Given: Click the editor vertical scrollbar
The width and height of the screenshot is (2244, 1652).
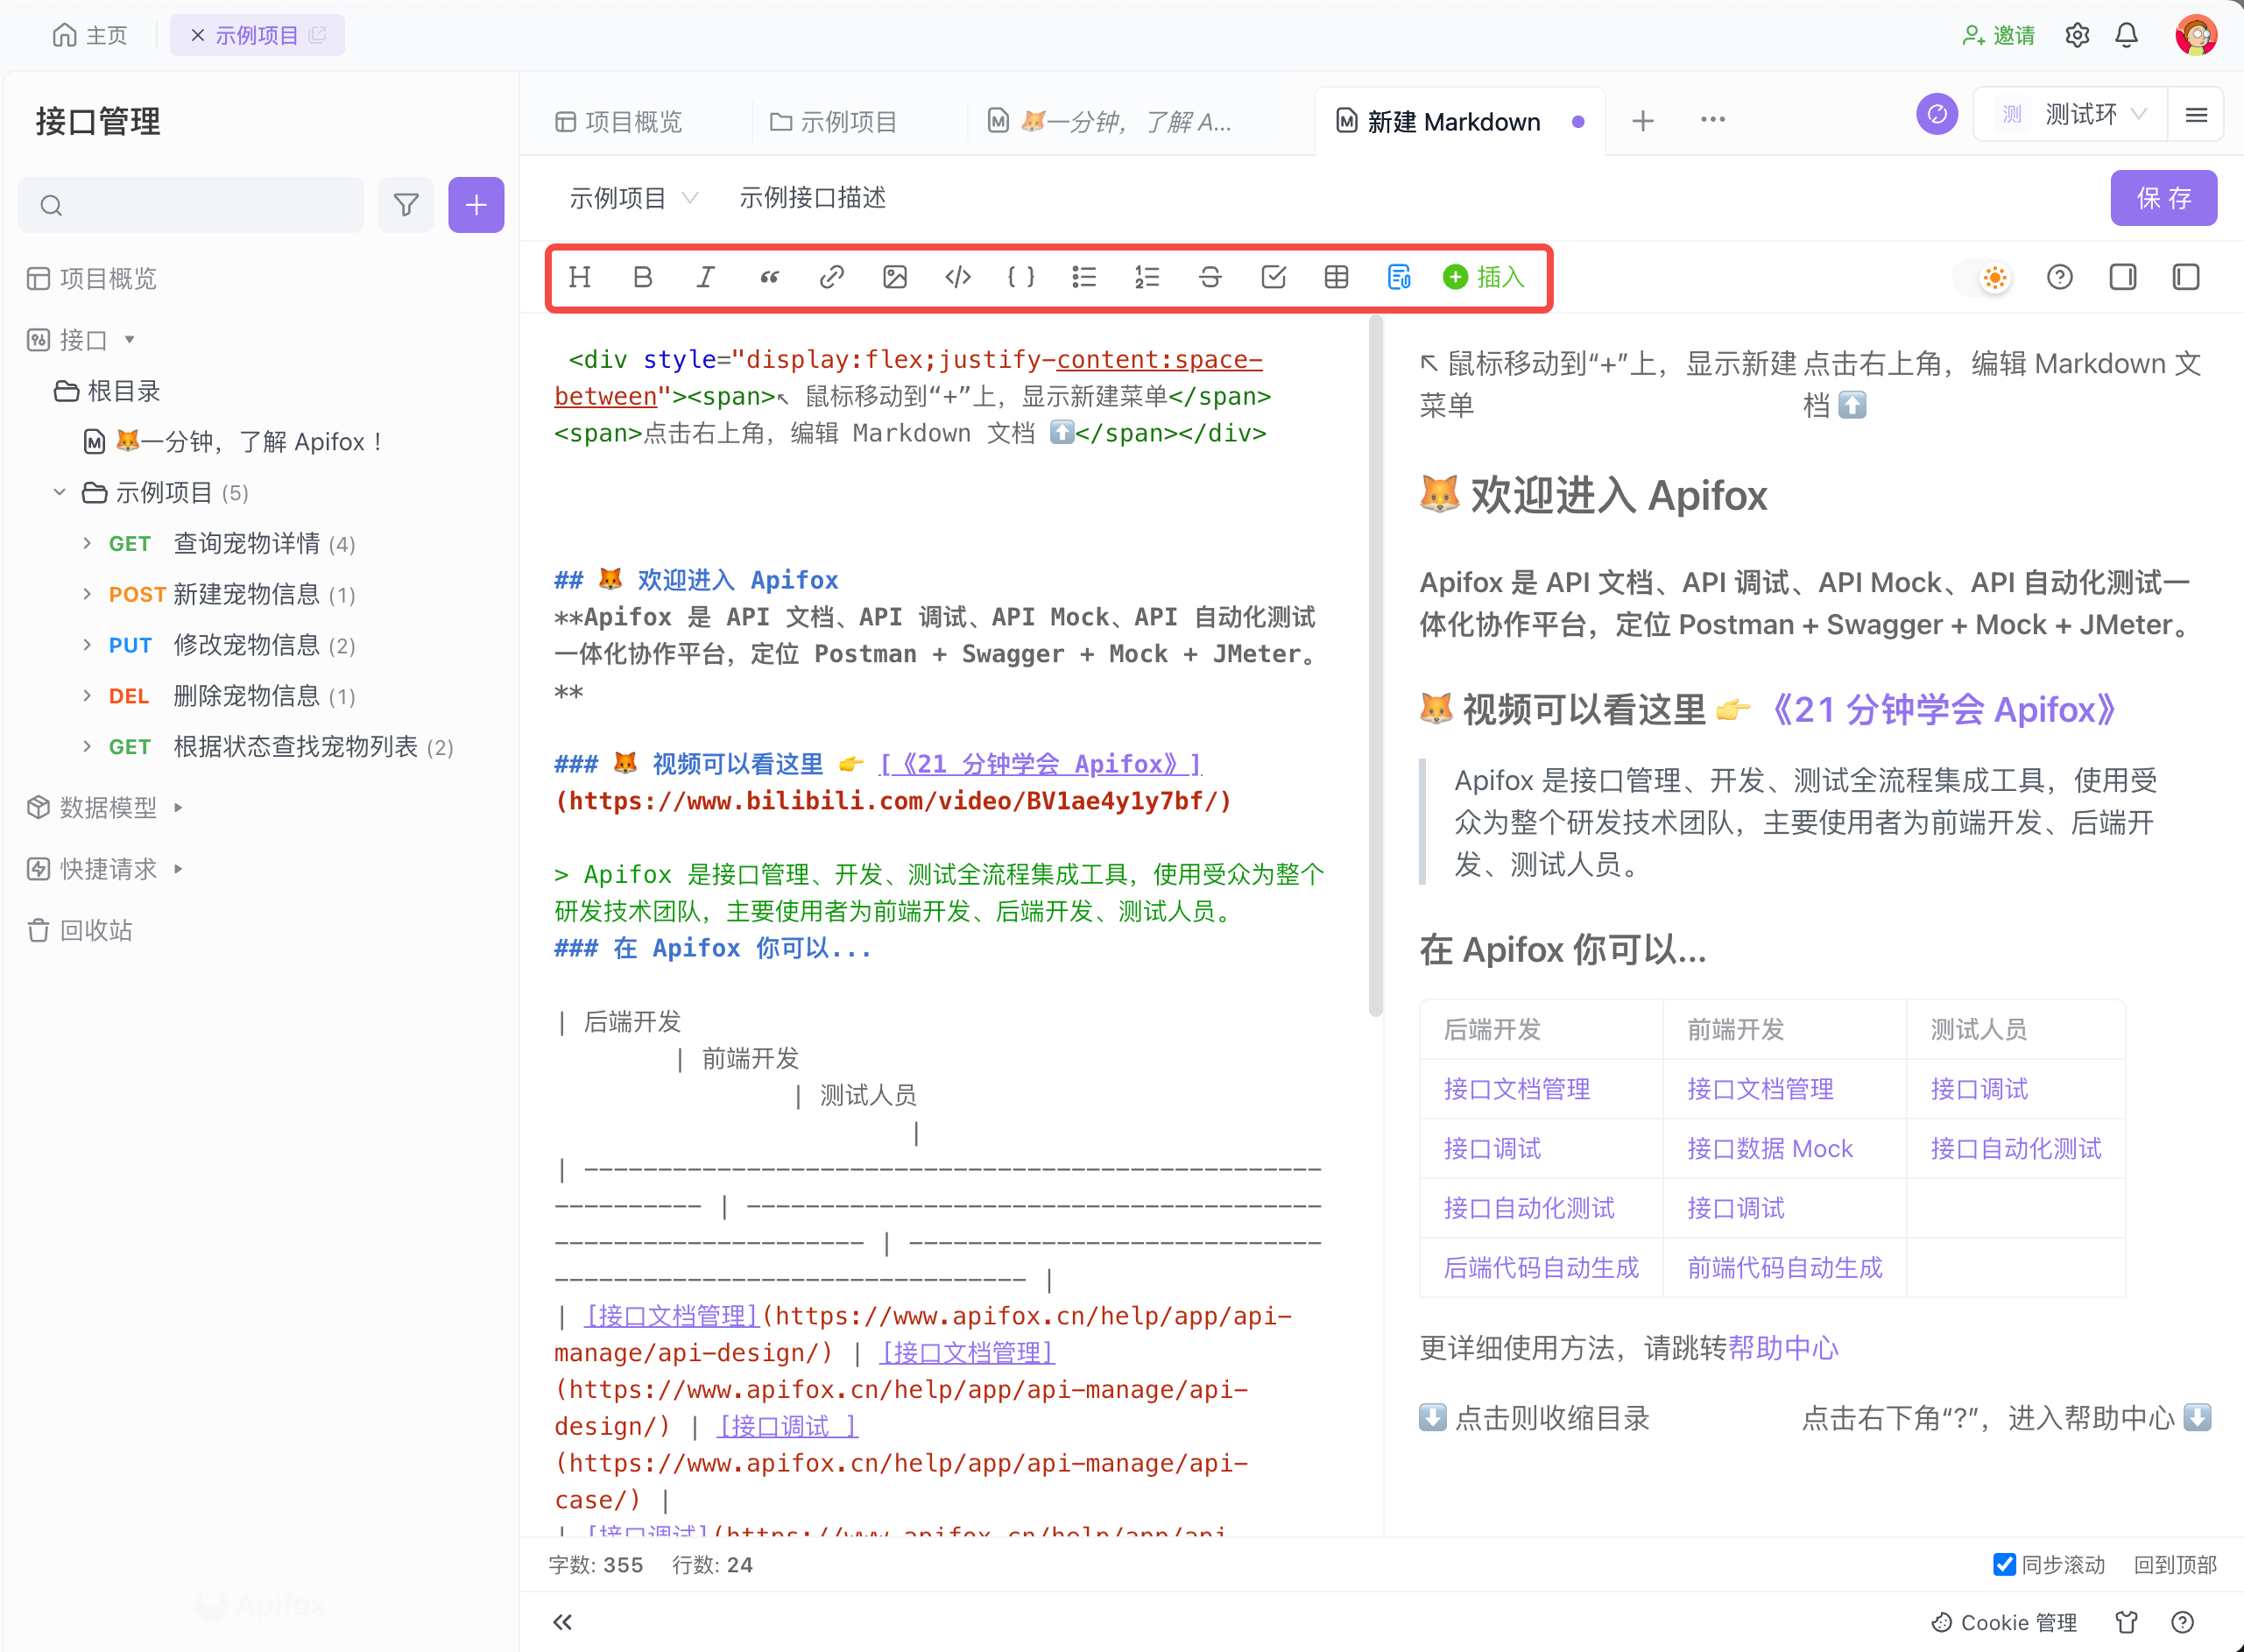Looking at the screenshot, I should [x=1375, y=667].
